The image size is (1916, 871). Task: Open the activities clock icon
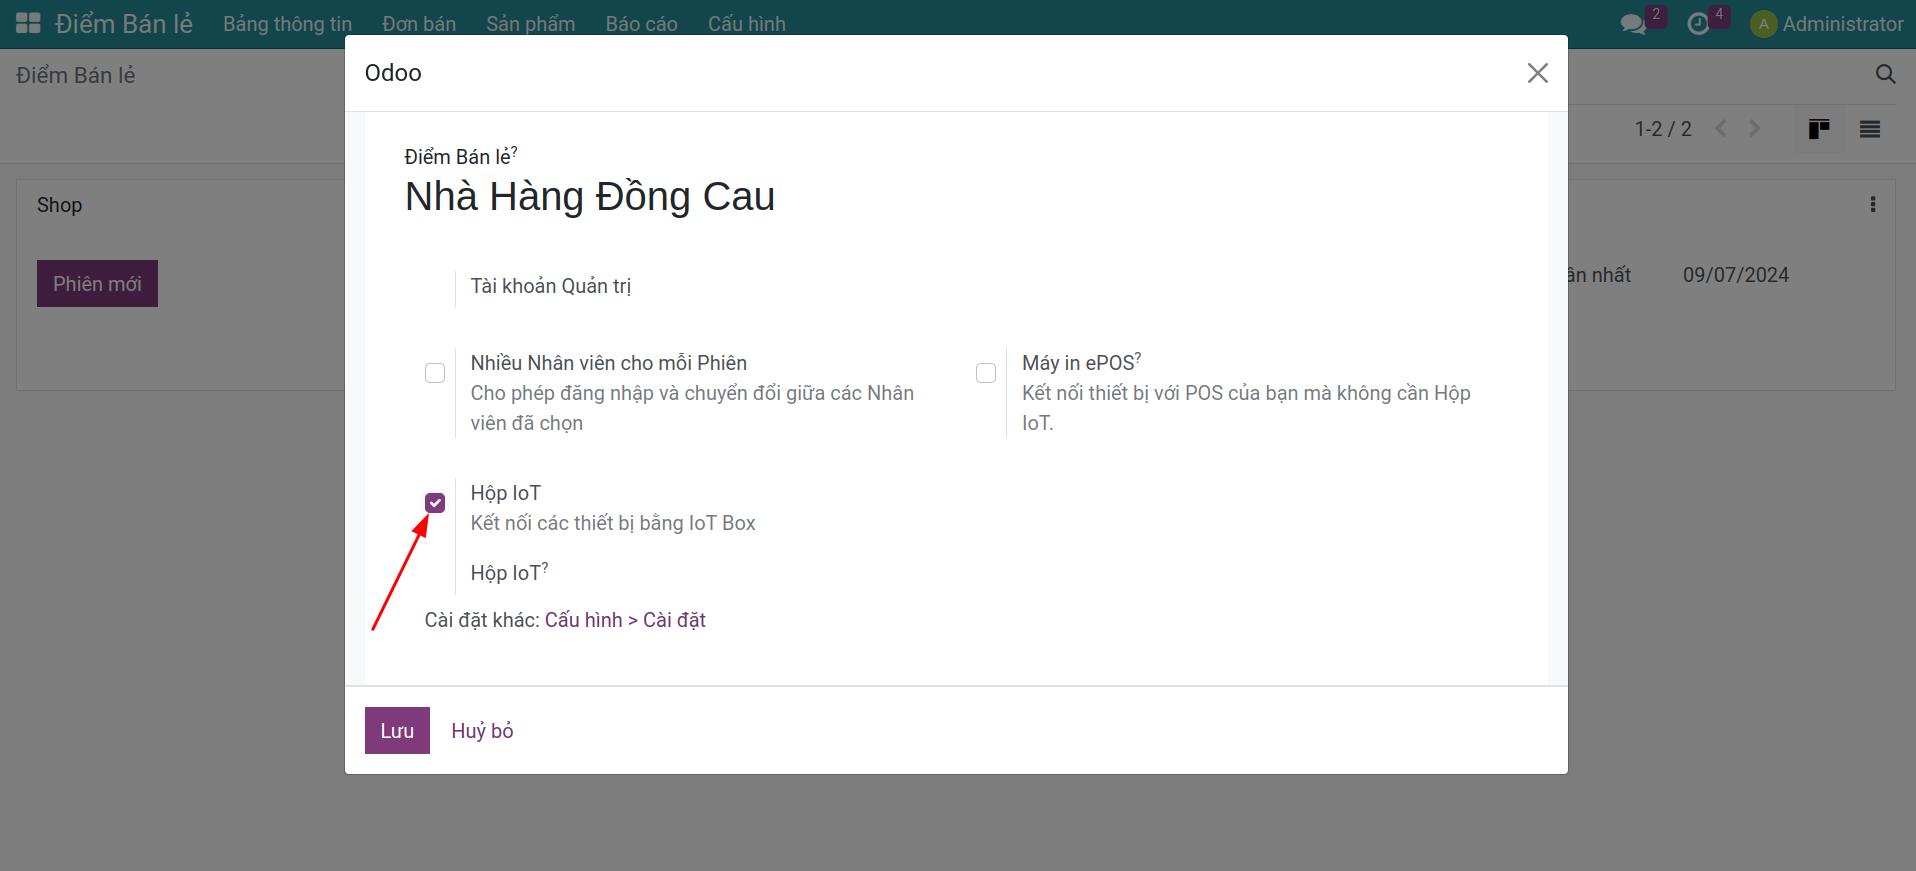pyautogui.click(x=1698, y=24)
